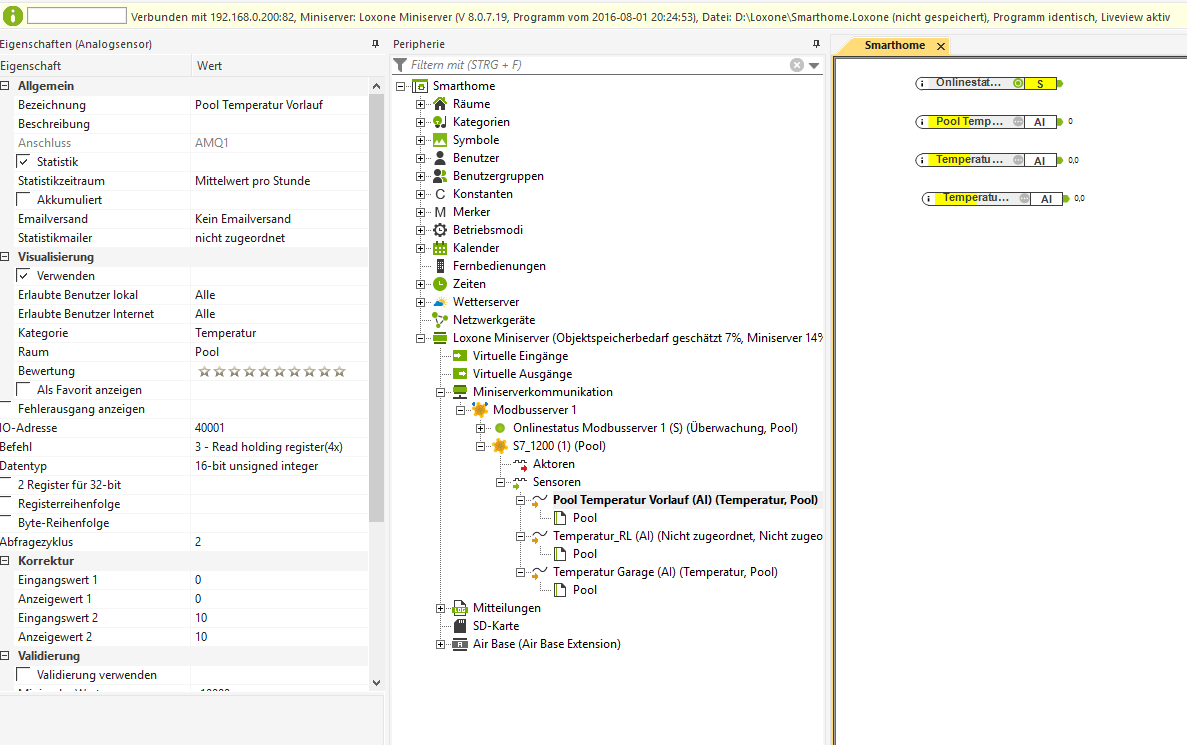Viewport: 1187px width, 745px height.
Task: Click the Räume house icon in tree
Action: 440,104
